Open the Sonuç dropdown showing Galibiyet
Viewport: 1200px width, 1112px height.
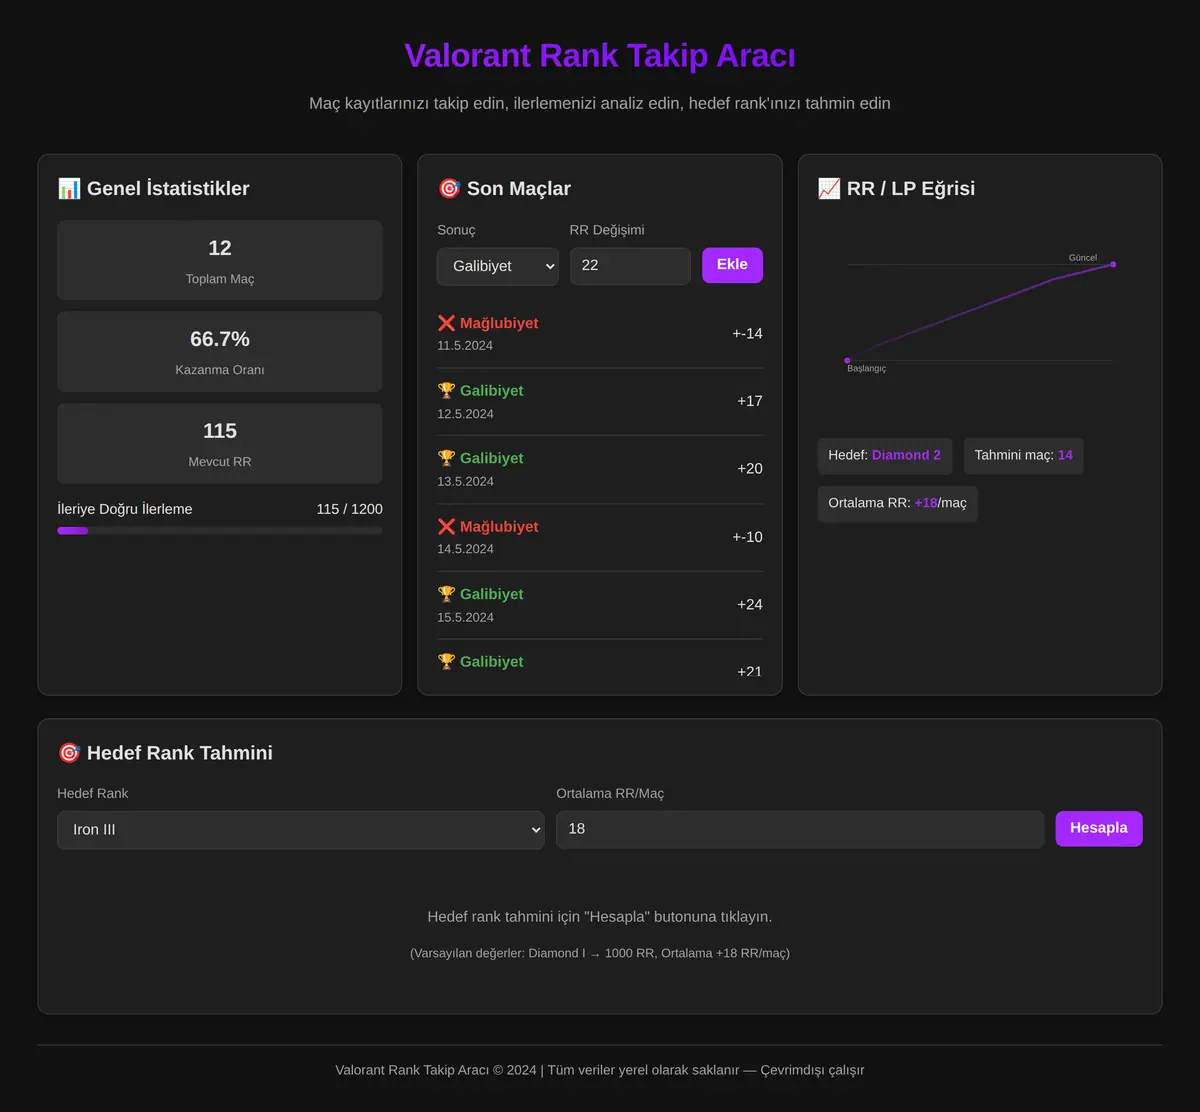[498, 266]
